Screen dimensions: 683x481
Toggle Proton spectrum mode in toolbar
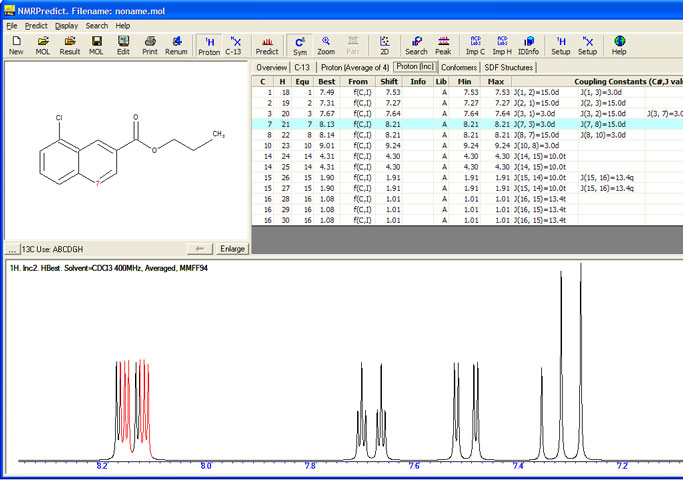click(x=208, y=45)
